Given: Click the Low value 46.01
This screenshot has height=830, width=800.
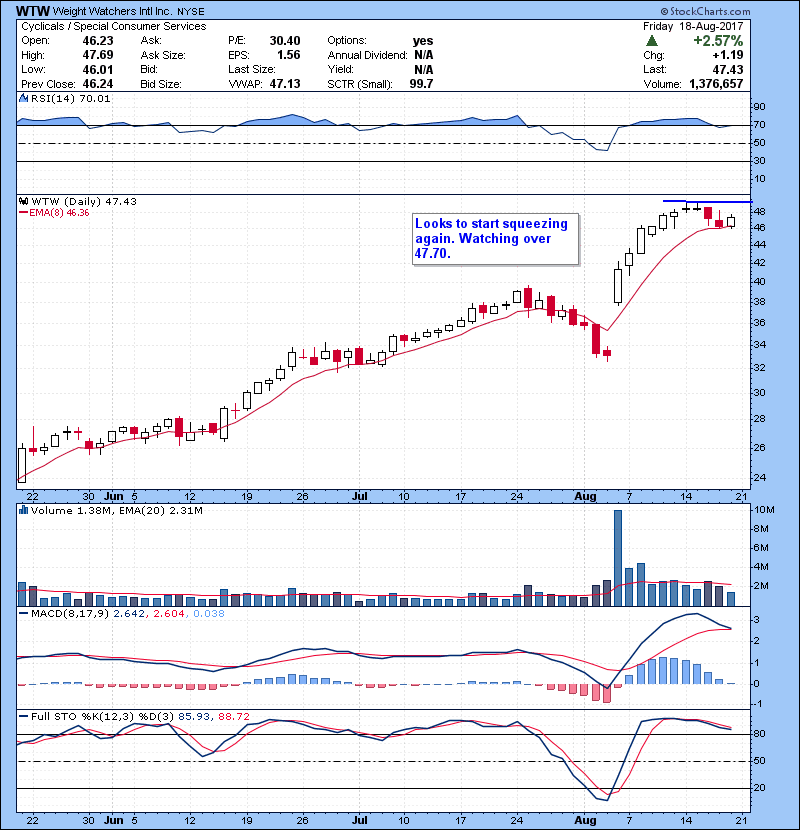Looking at the screenshot, I should pyautogui.click(x=98, y=69).
